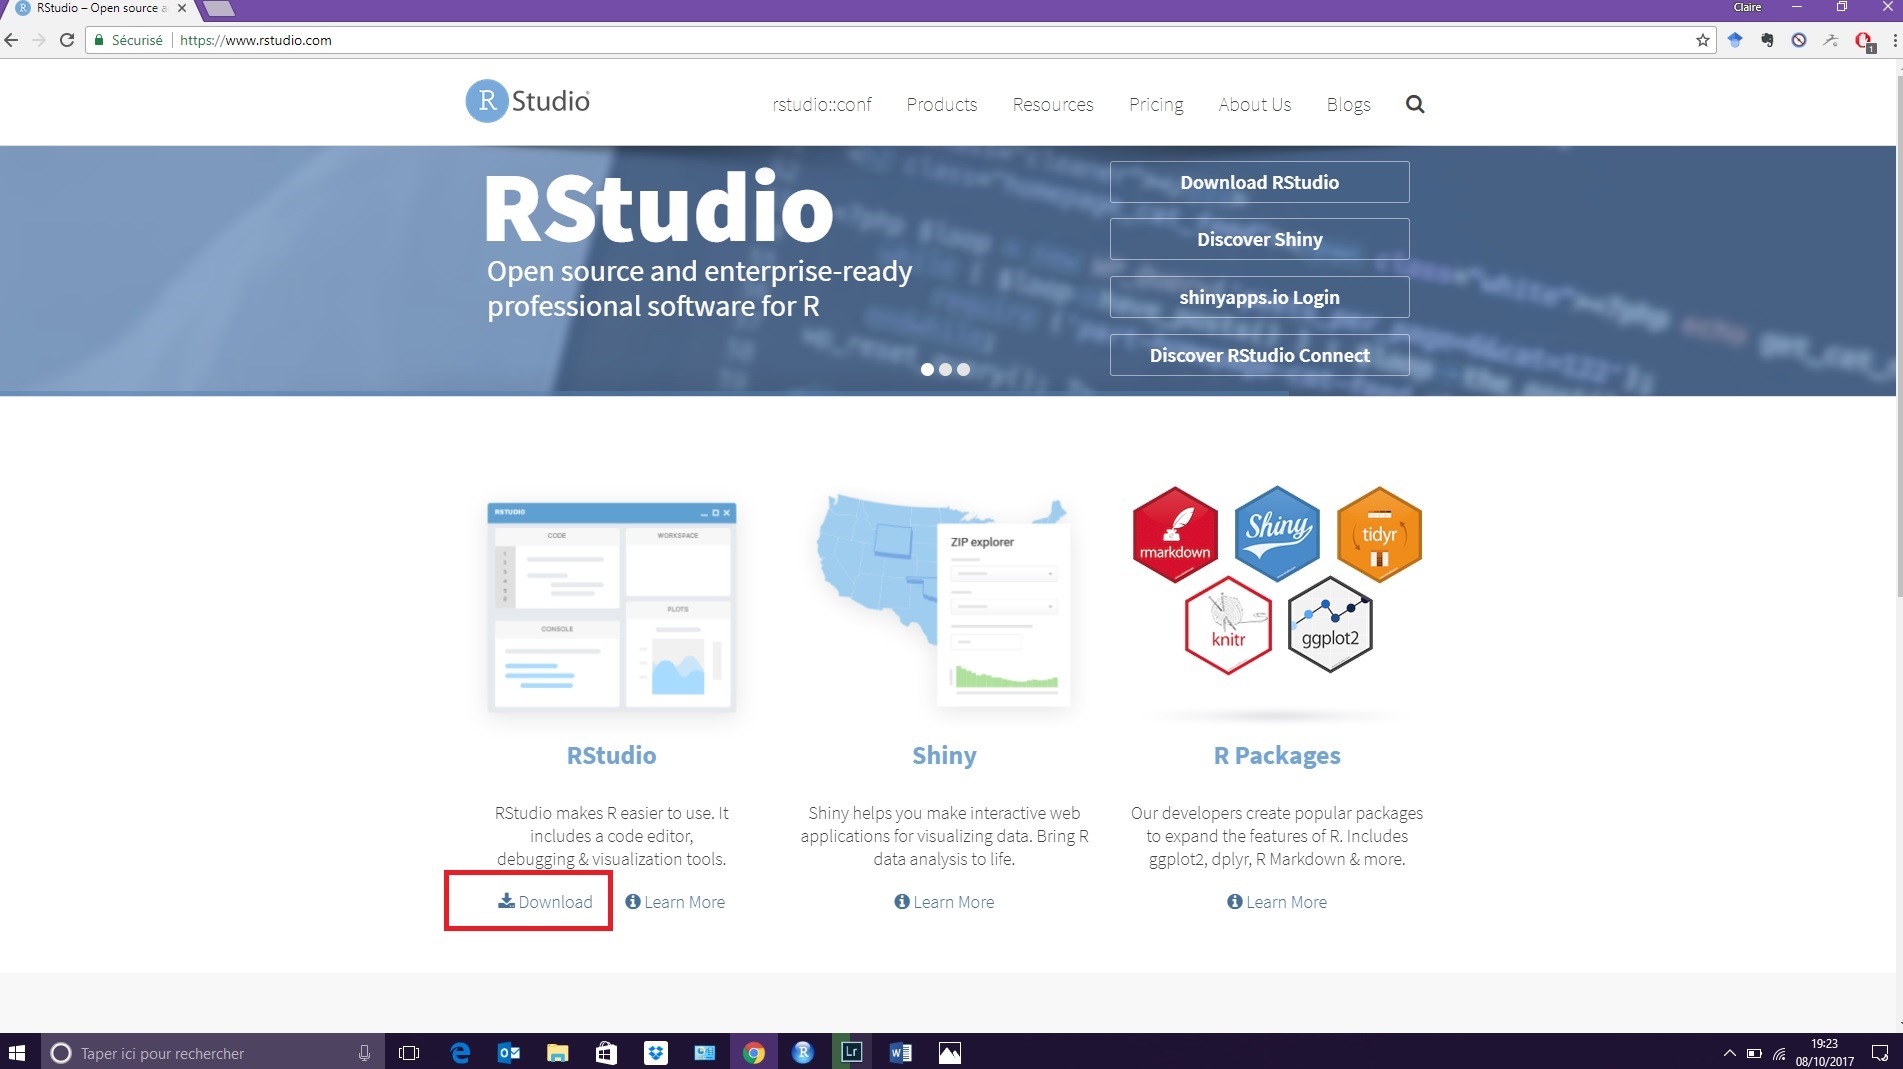Open the network status tray icon
The width and height of the screenshot is (1903, 1069).
click(x=1779, y=1053)
